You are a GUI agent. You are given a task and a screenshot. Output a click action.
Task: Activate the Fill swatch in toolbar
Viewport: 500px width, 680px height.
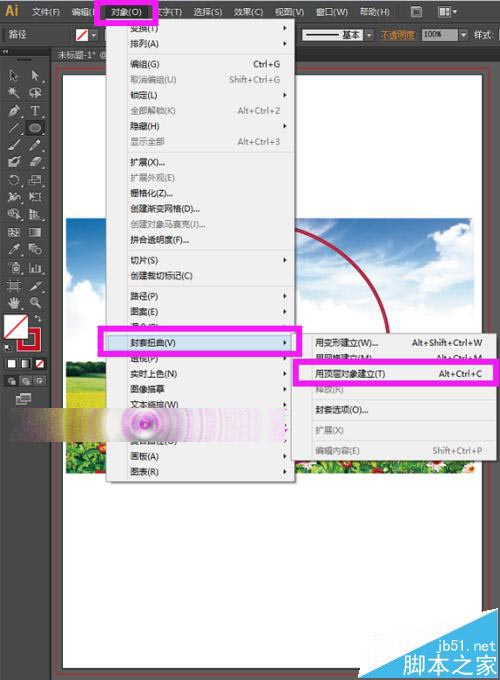click(x=16, y=327)
